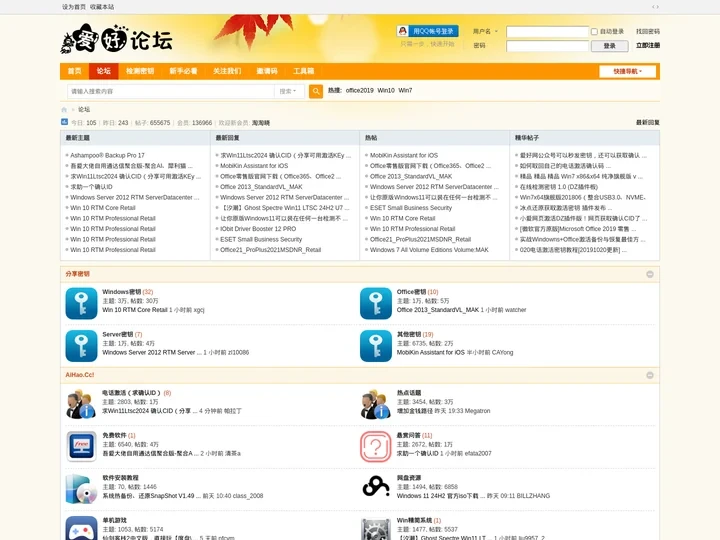Image resolution: width=720 pixels, height=540 pixels.
Task: Enable the 自动登录 checkbox
Action: [594, 32]
